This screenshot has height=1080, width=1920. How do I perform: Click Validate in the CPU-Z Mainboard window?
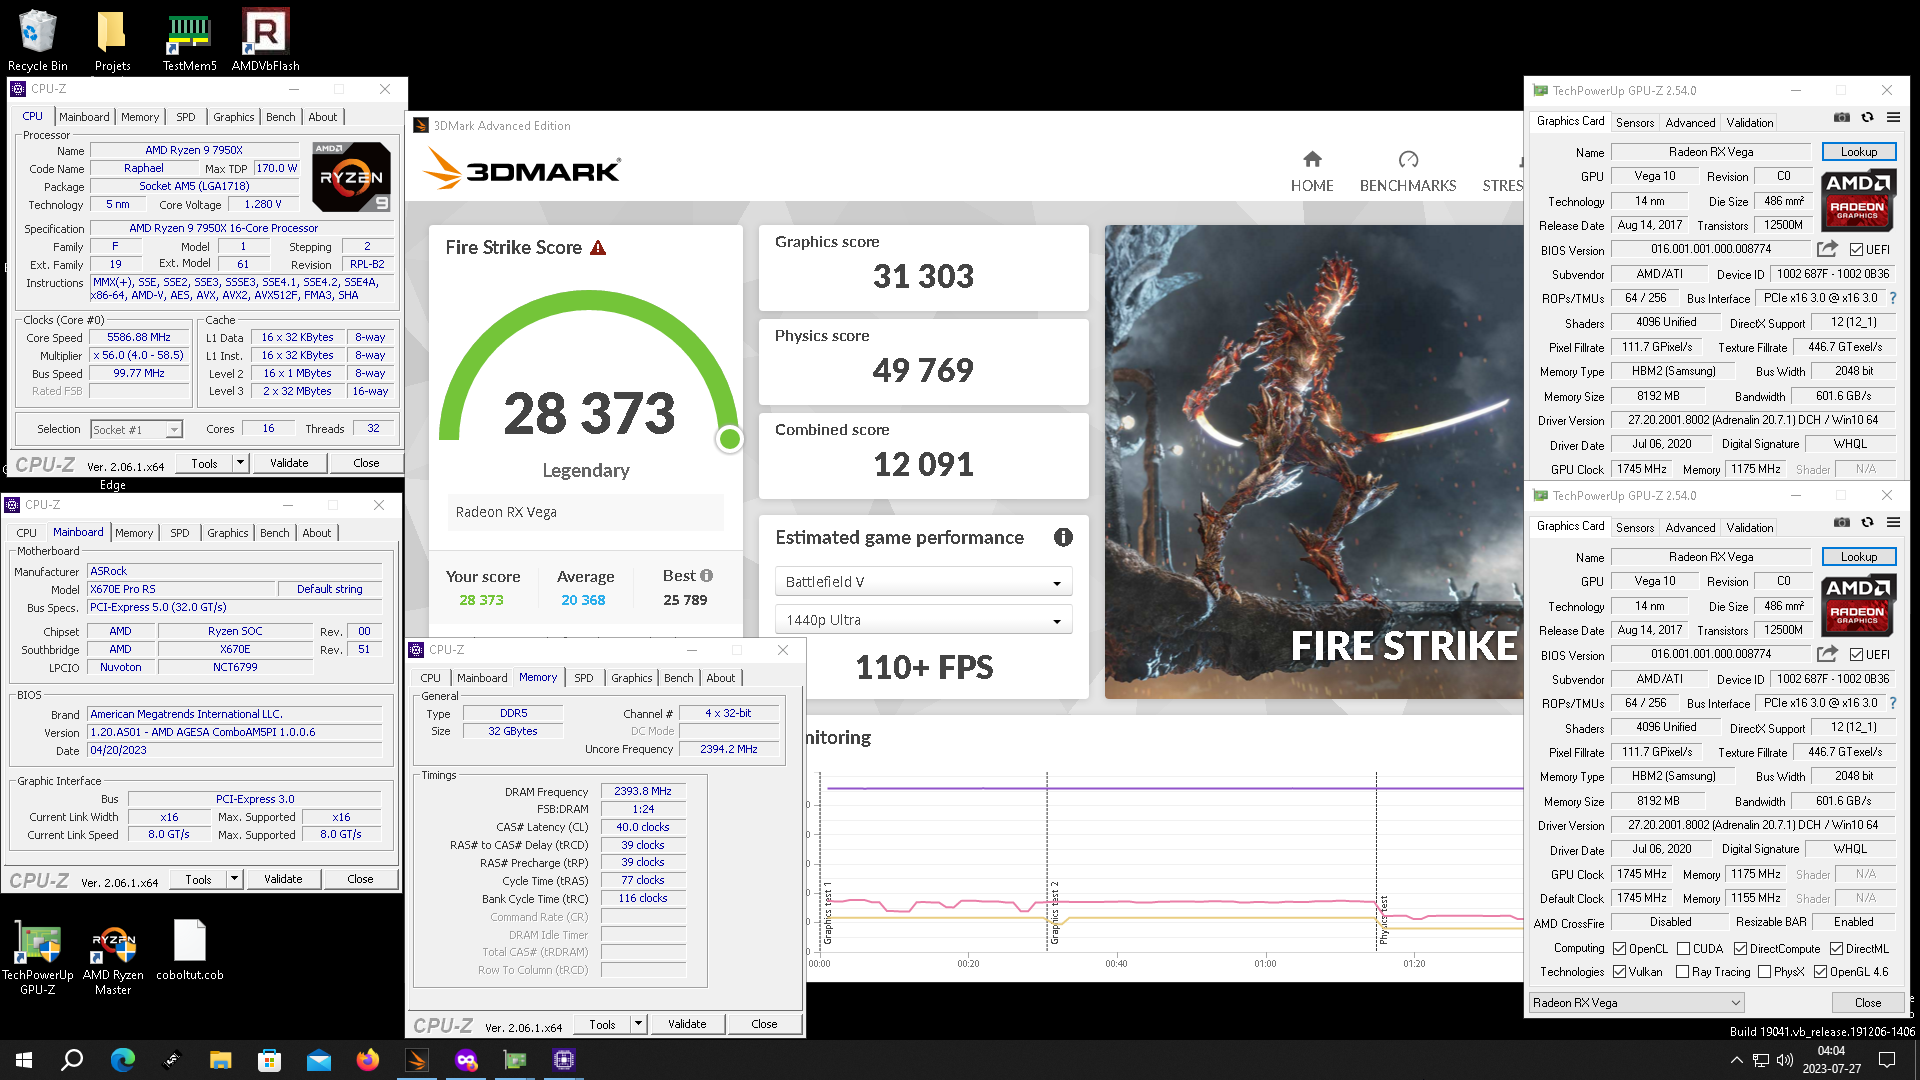(x=283, y=880)
